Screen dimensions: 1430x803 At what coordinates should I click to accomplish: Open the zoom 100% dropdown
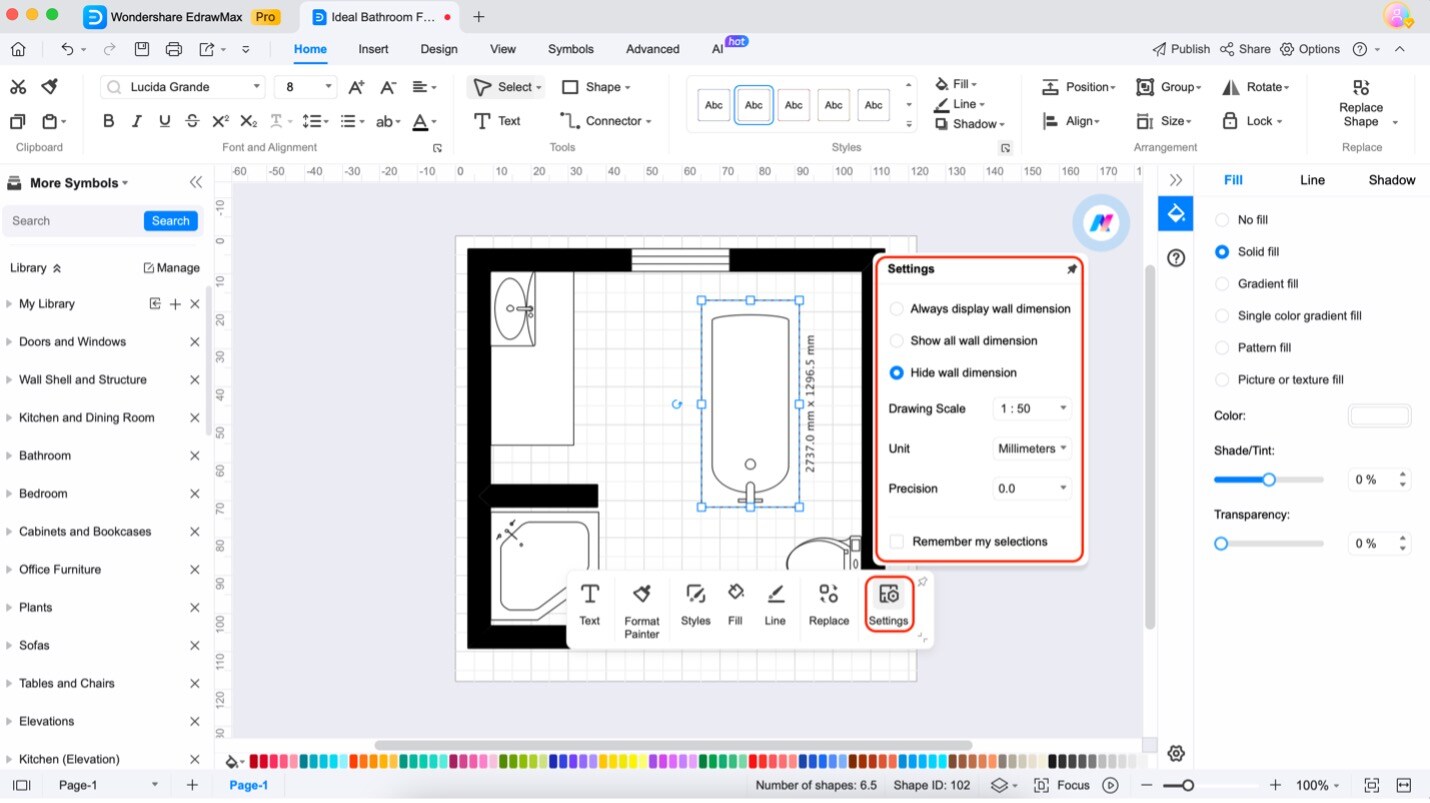click(1317, 786)
